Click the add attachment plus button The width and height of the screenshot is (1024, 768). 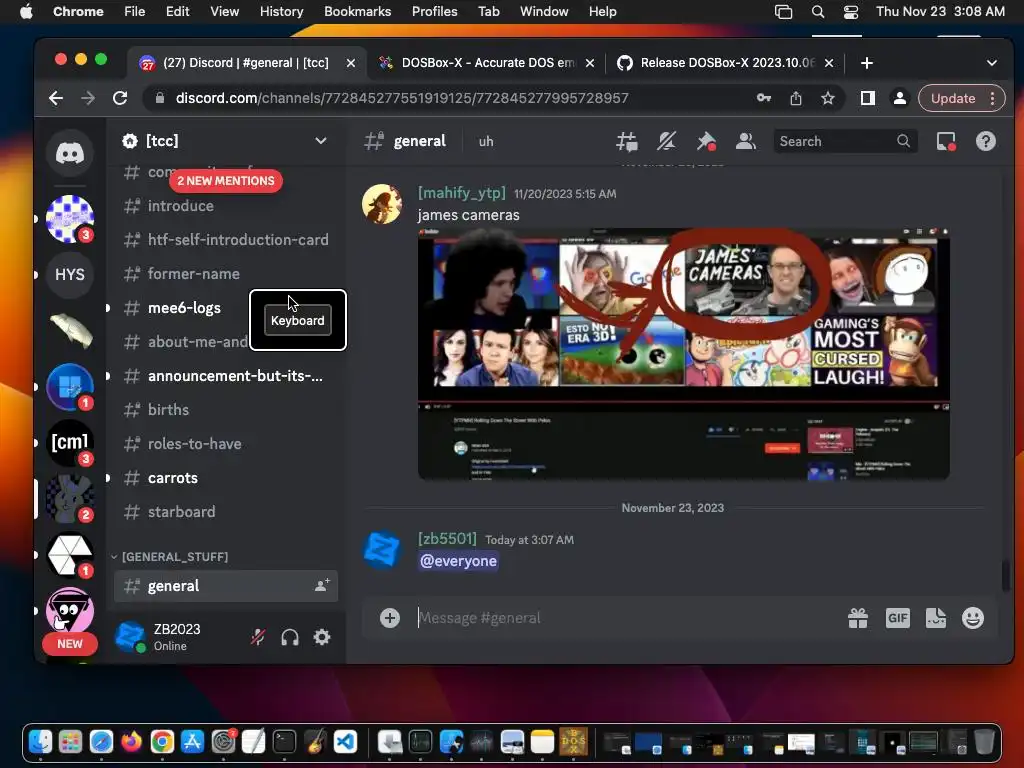coord(390,618)
